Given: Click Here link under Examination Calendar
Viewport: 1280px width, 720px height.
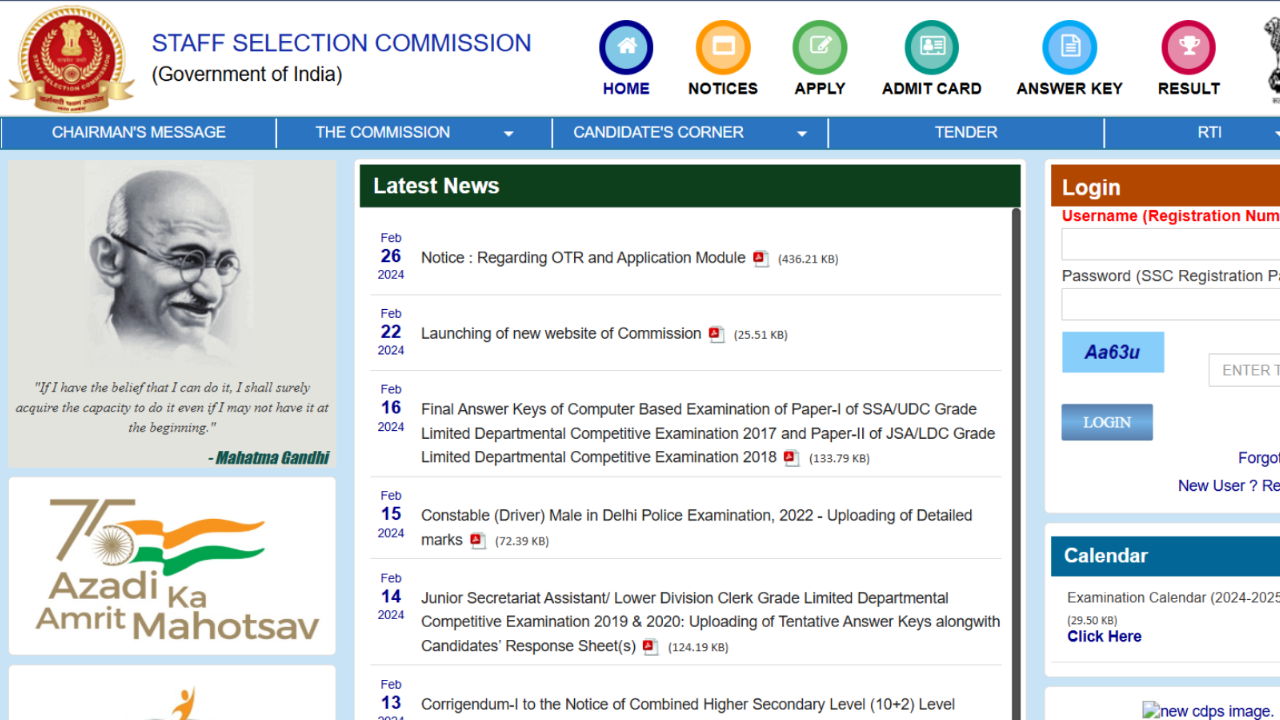Looking at the screenshot, I should 1104,636.
